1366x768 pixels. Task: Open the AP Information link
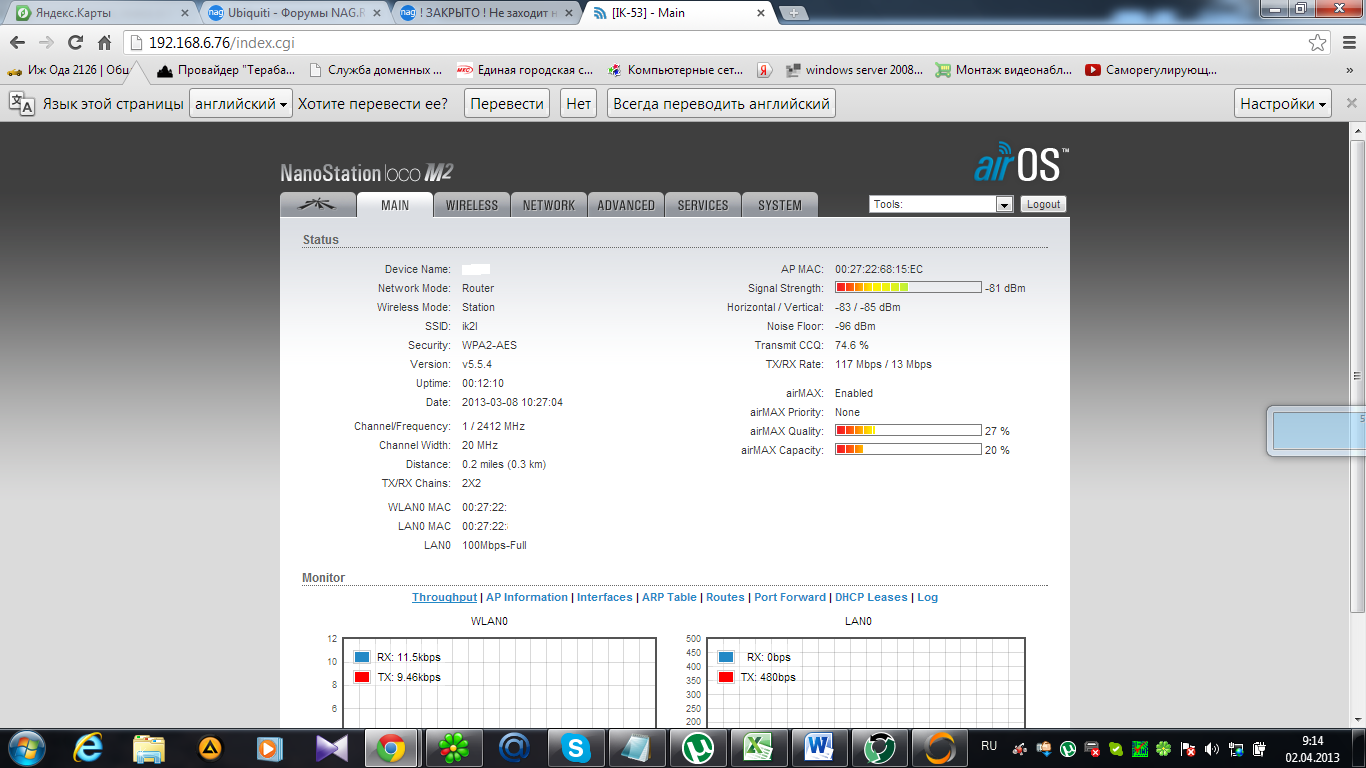coord(527,597)
